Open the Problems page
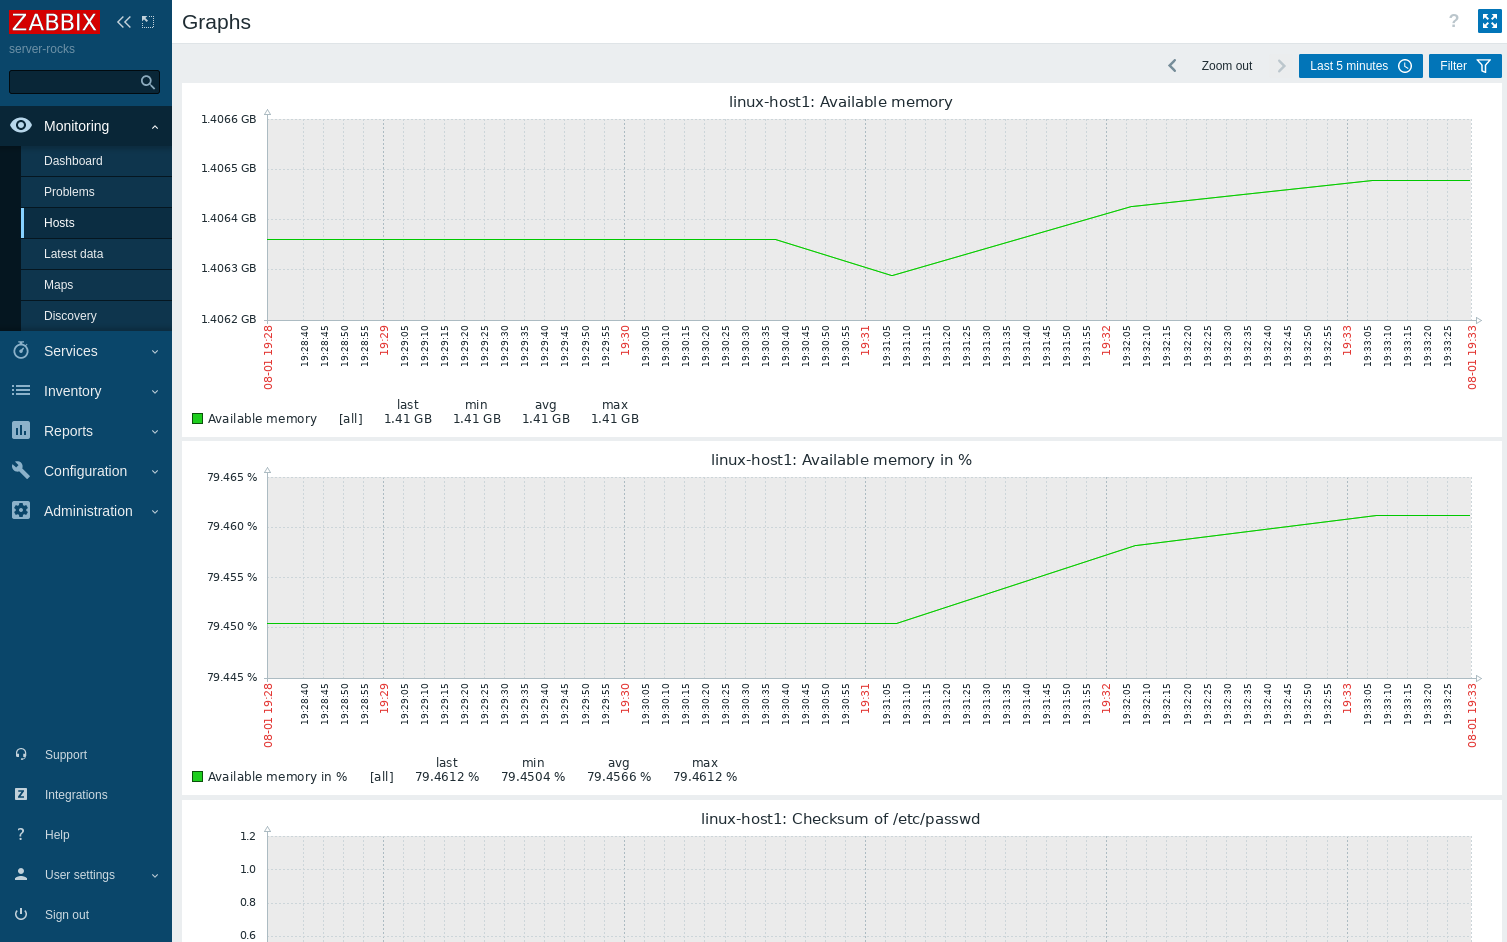Image resolution: width=1507 pixels, height=942 pixels. coord(69,192)
